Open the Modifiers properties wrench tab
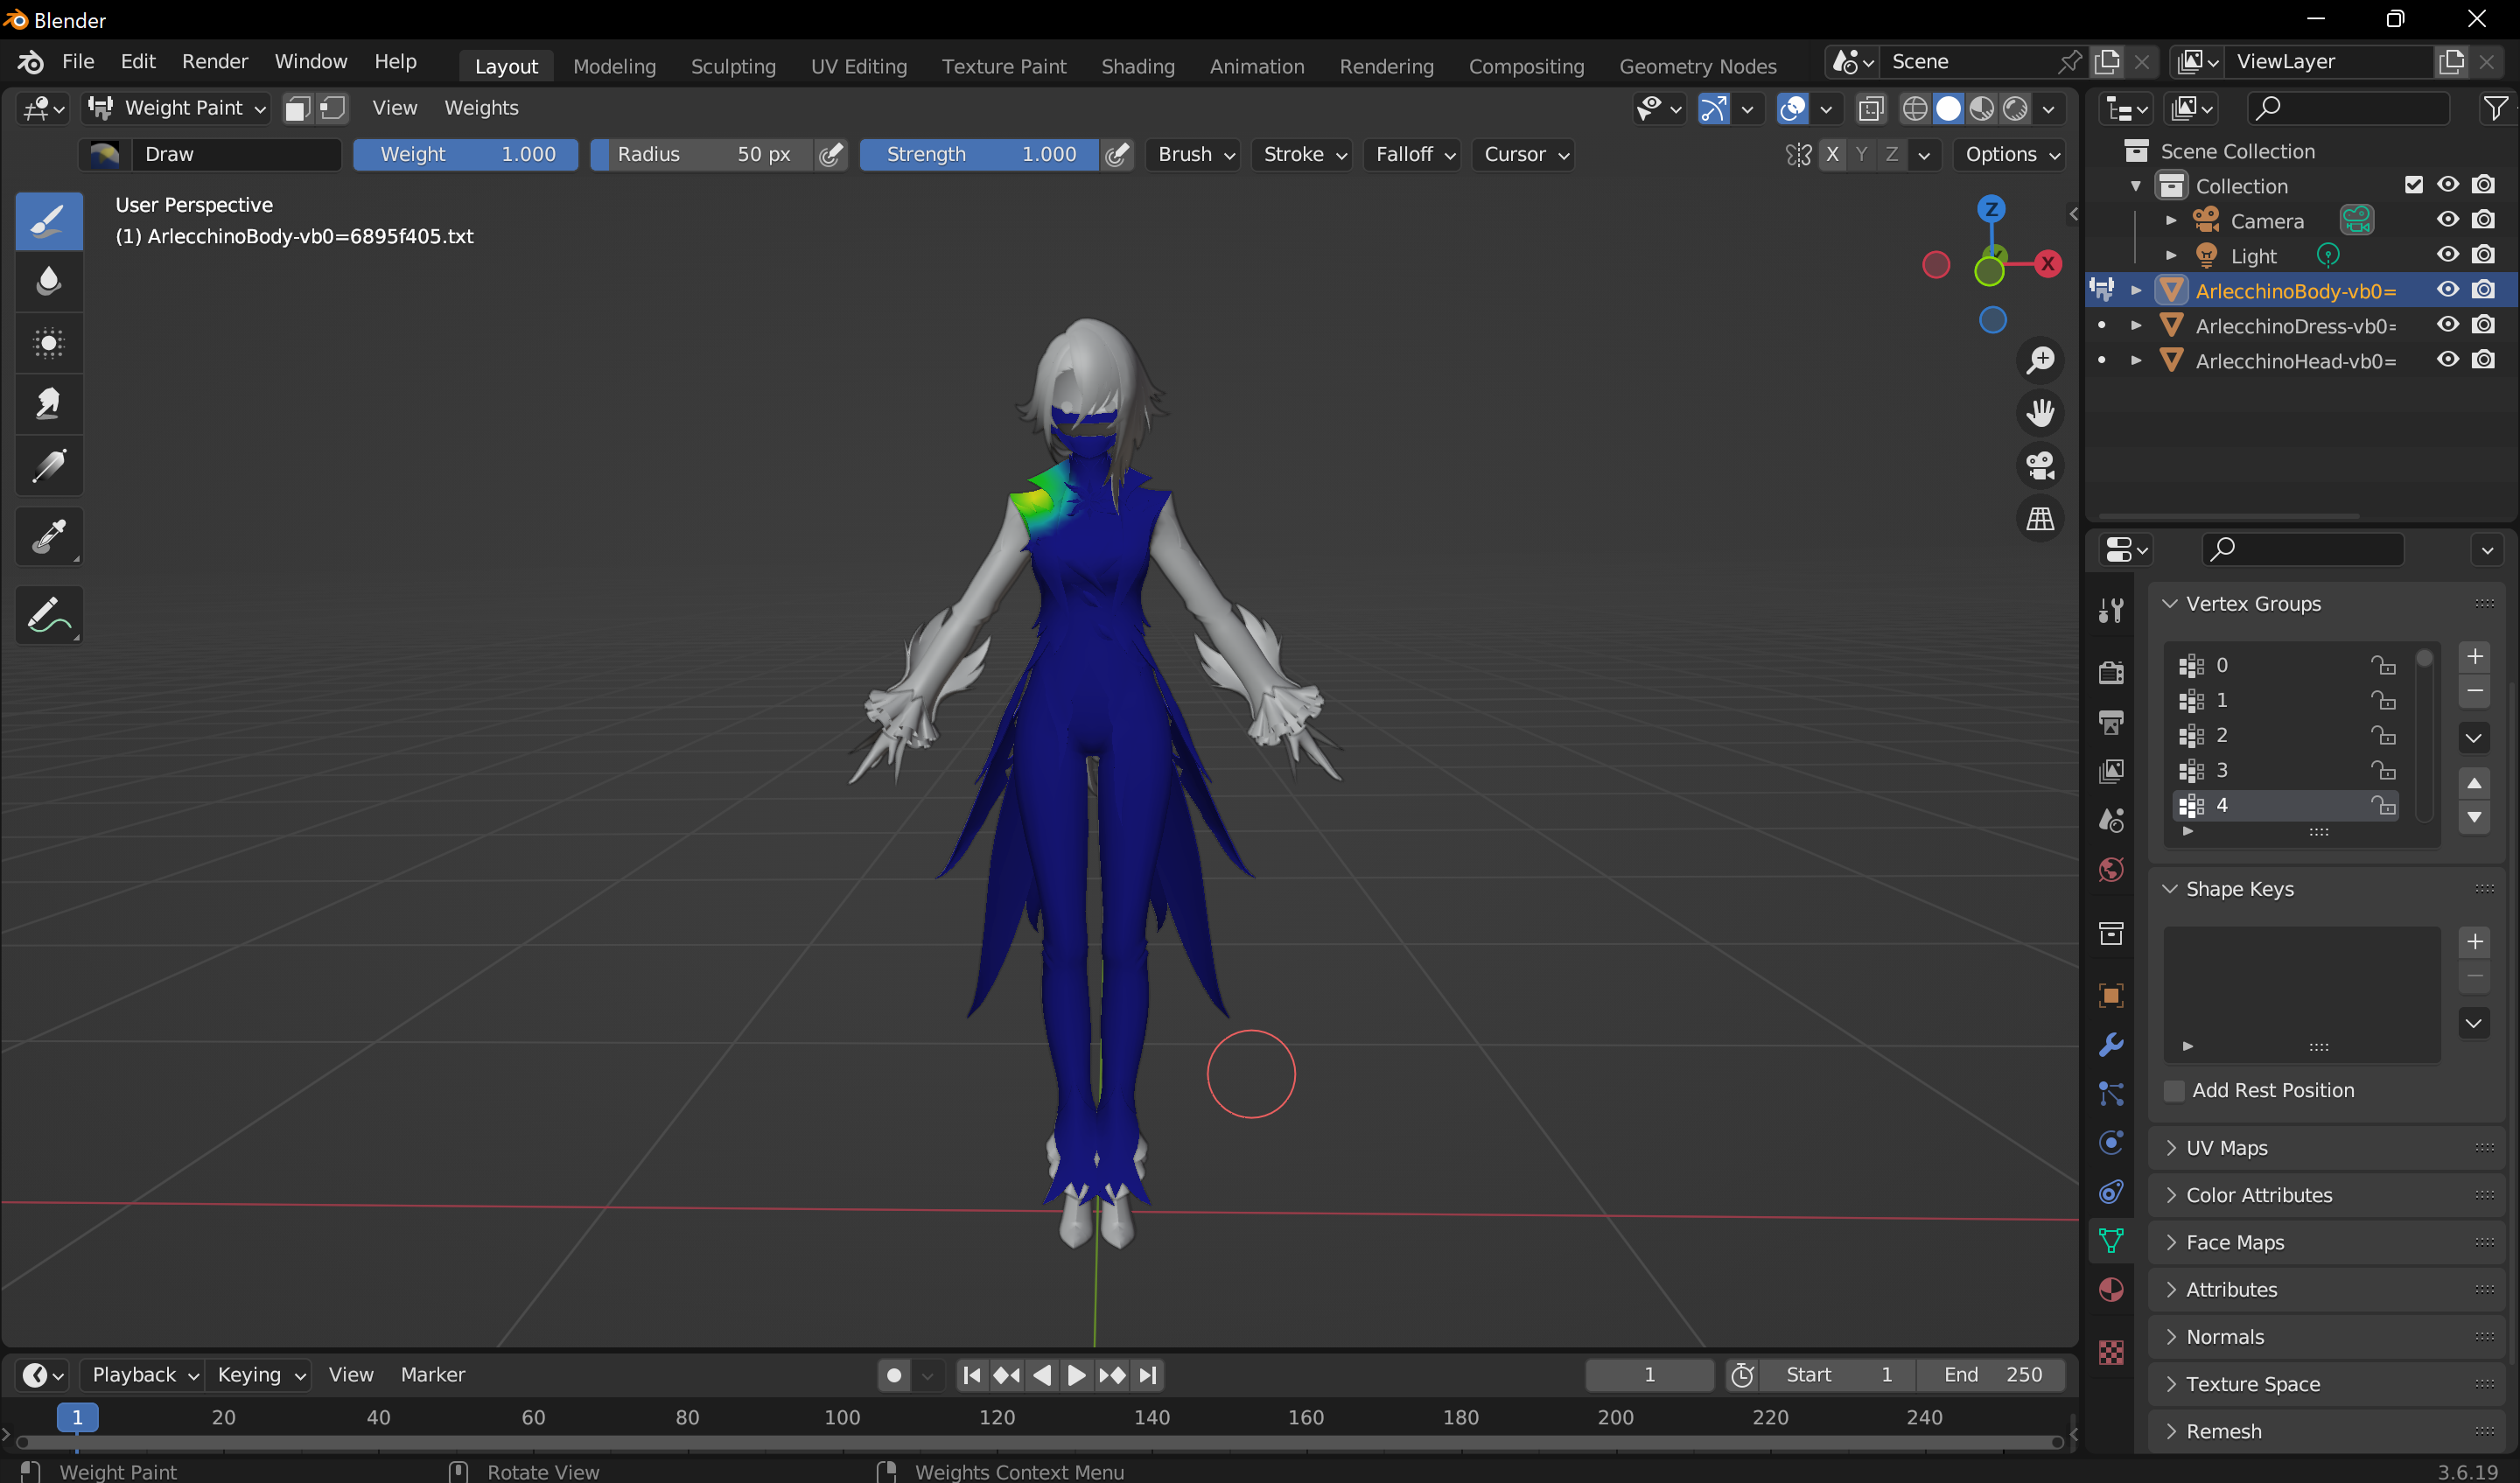This screenshot has height=1483, width=2520. point(2111,1045)
